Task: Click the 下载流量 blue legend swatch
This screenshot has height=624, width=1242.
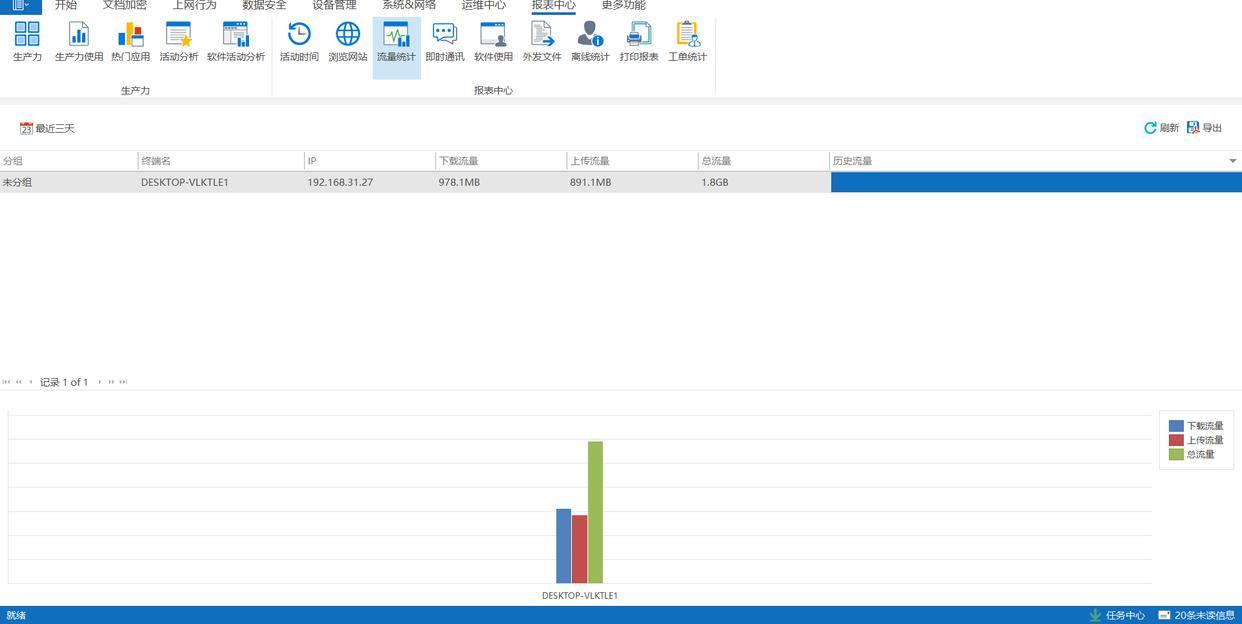Action: point(1176,426)
